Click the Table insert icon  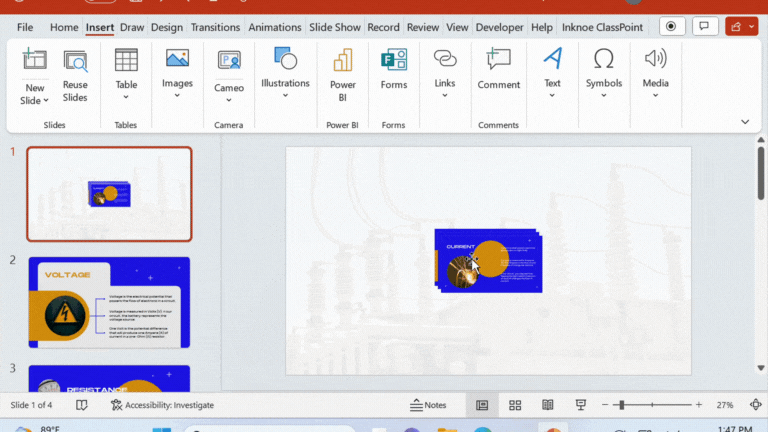tap(126, 60)
